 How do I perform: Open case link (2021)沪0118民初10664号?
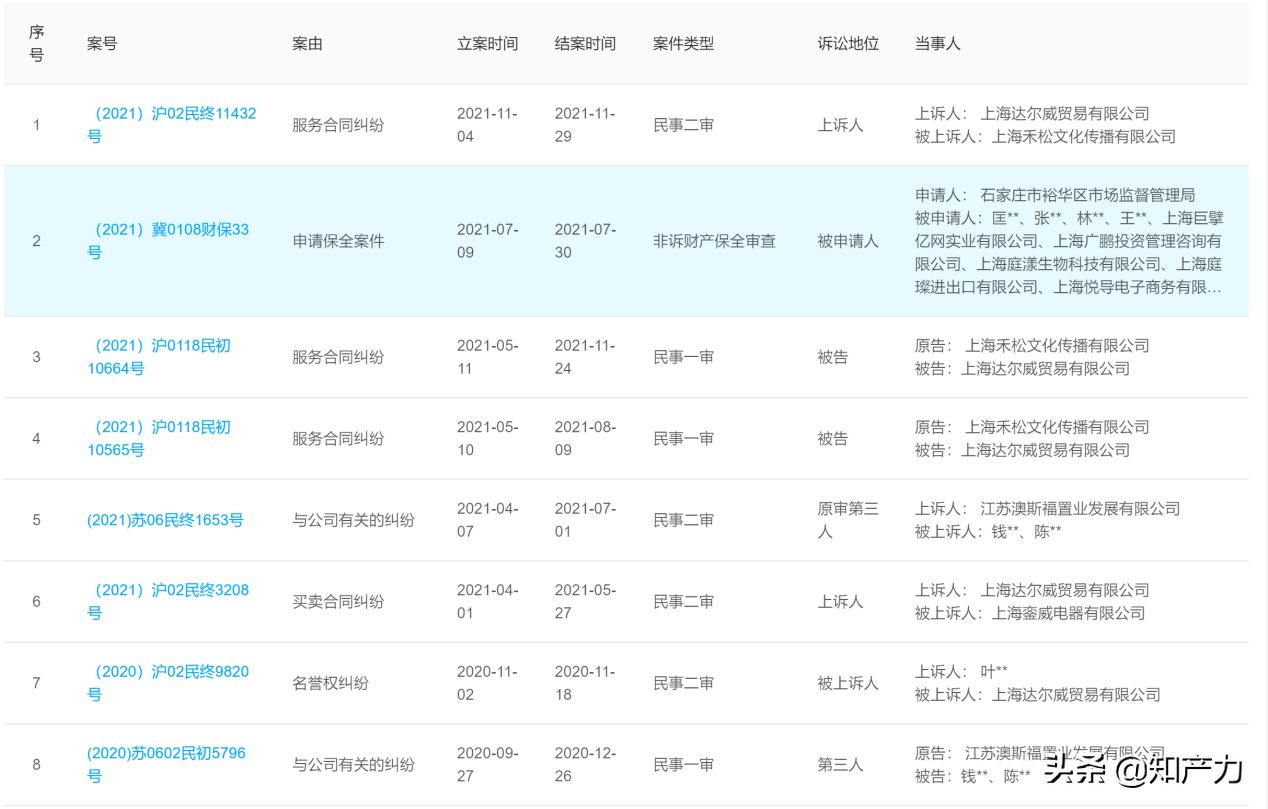159,357
